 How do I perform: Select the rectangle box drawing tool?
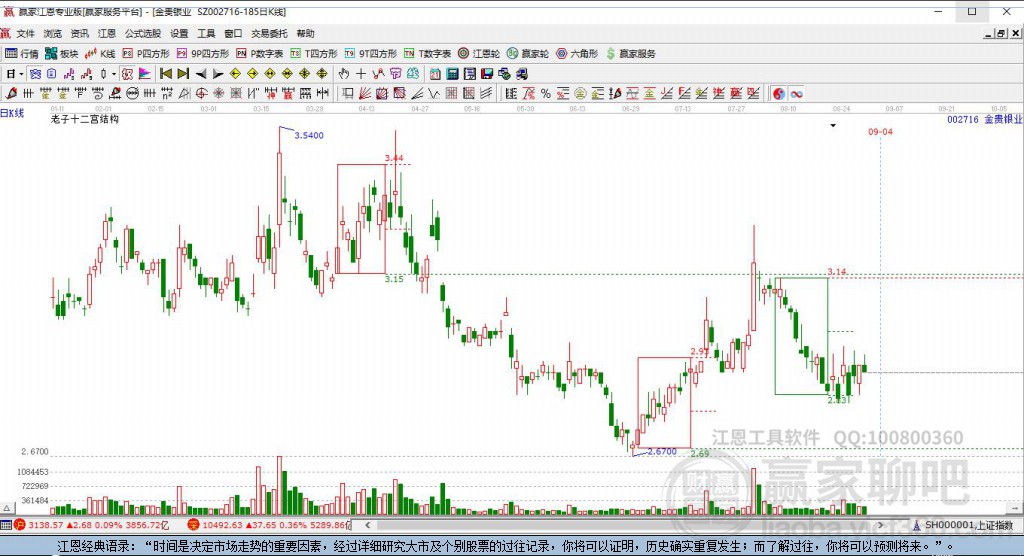[347, 93]
